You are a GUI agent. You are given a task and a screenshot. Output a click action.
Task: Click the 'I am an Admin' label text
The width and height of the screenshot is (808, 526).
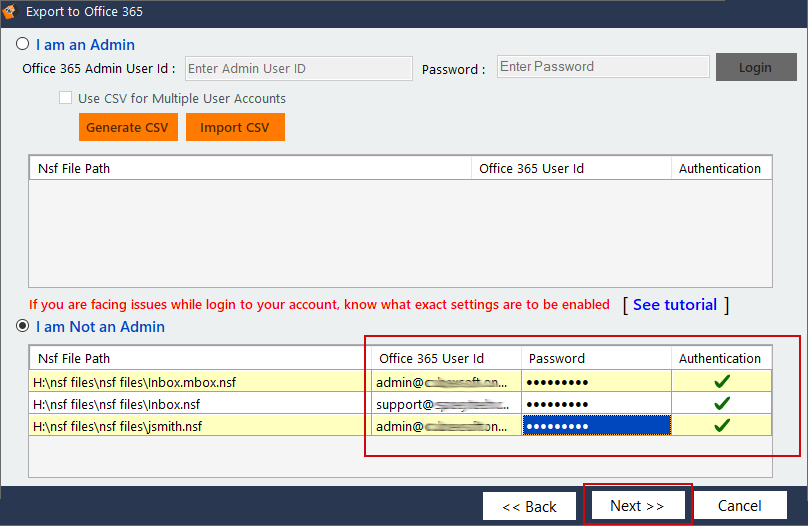(85, 45)
